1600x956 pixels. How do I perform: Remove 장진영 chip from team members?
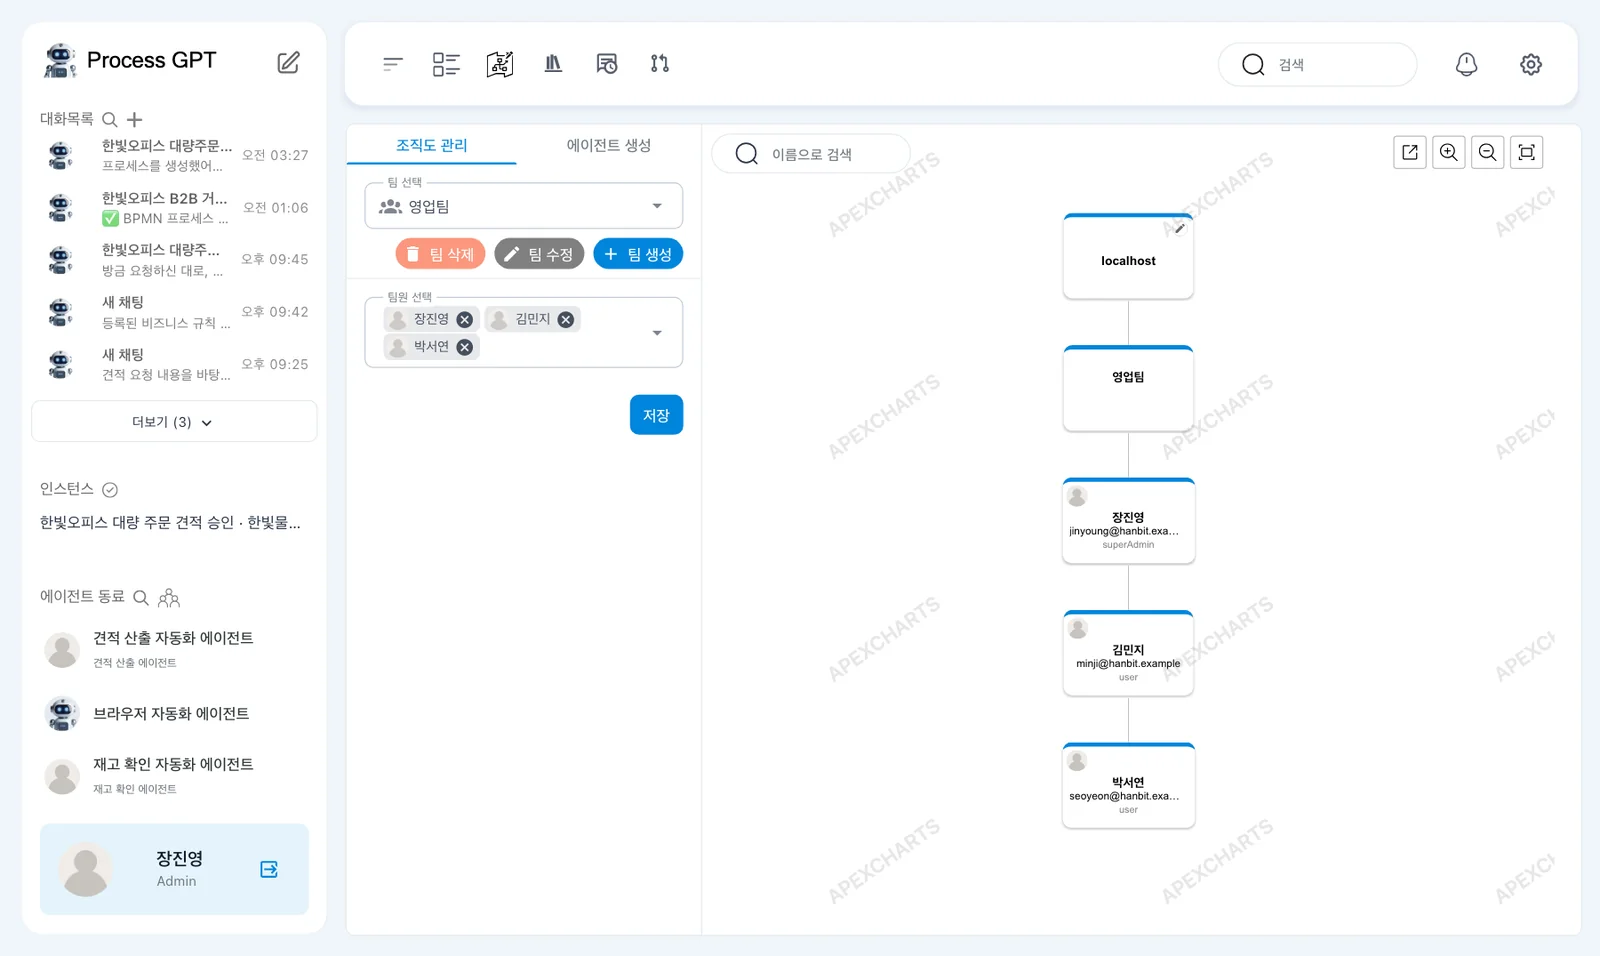[464, 319]
